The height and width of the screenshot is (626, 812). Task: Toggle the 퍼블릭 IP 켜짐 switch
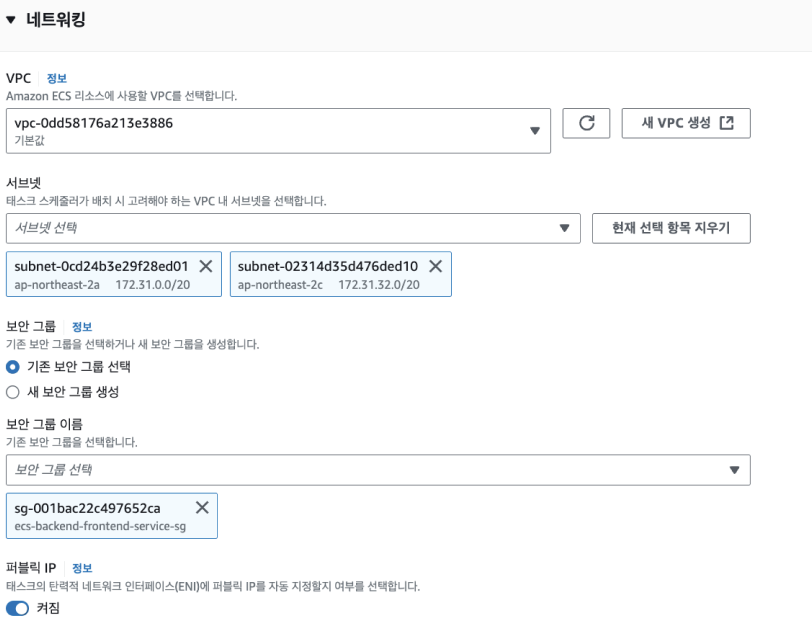coord(18,608)
